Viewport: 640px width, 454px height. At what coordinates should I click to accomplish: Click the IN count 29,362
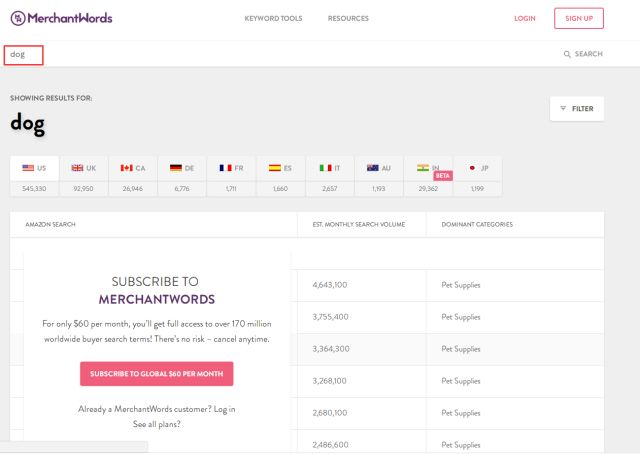click(428, 189)
